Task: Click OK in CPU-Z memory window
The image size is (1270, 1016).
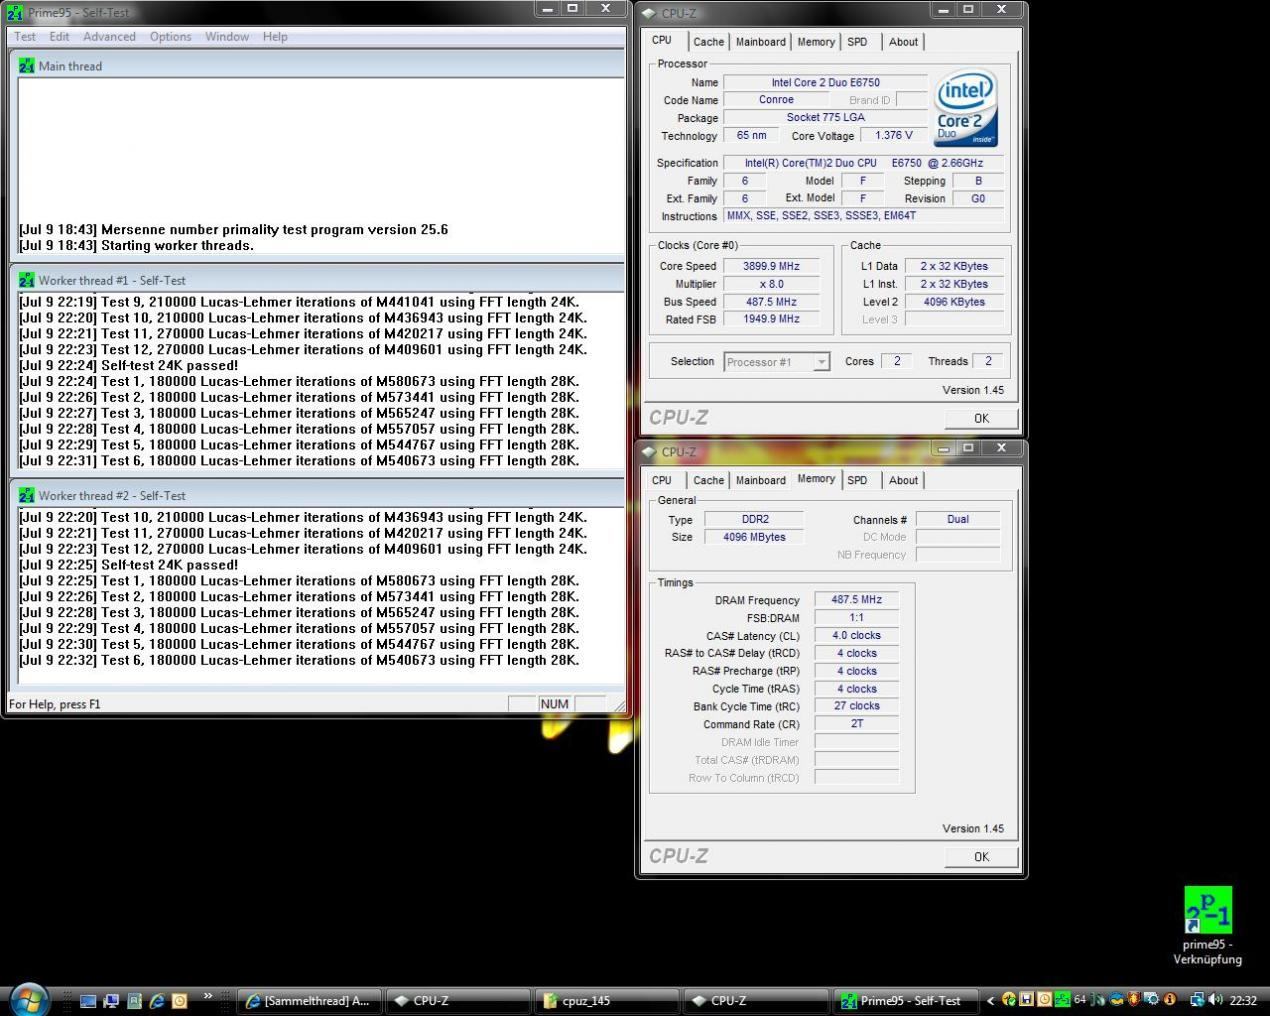Action: click(x=981, y=857)
